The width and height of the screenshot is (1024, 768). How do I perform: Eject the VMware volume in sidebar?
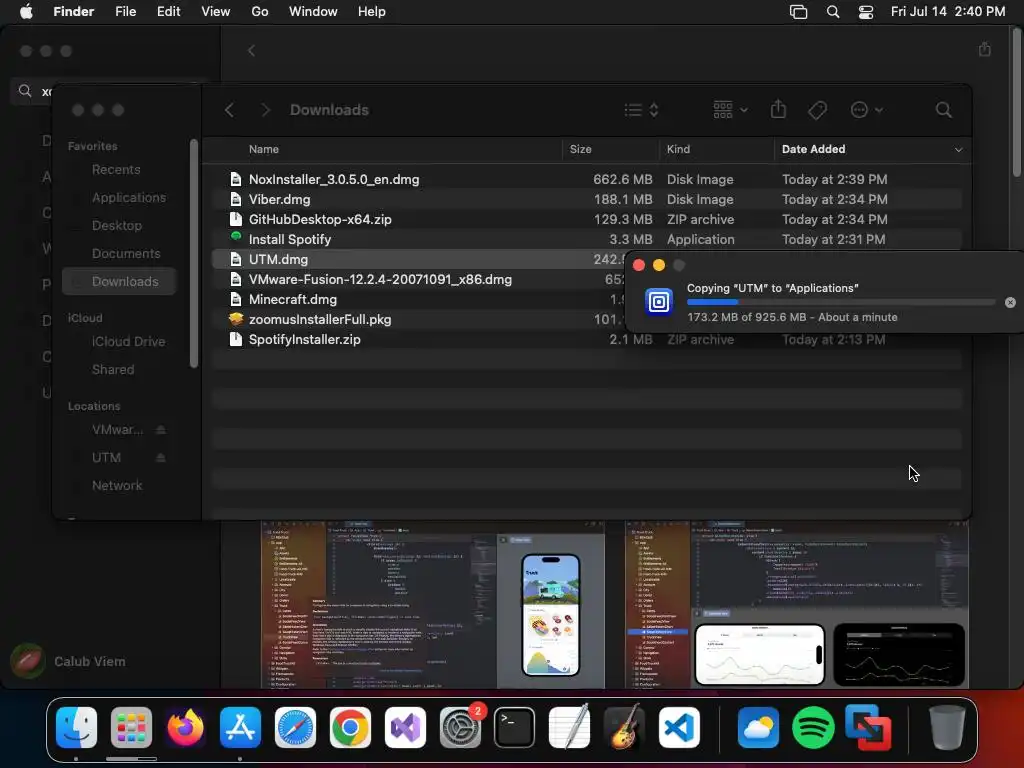pos(161,430)
